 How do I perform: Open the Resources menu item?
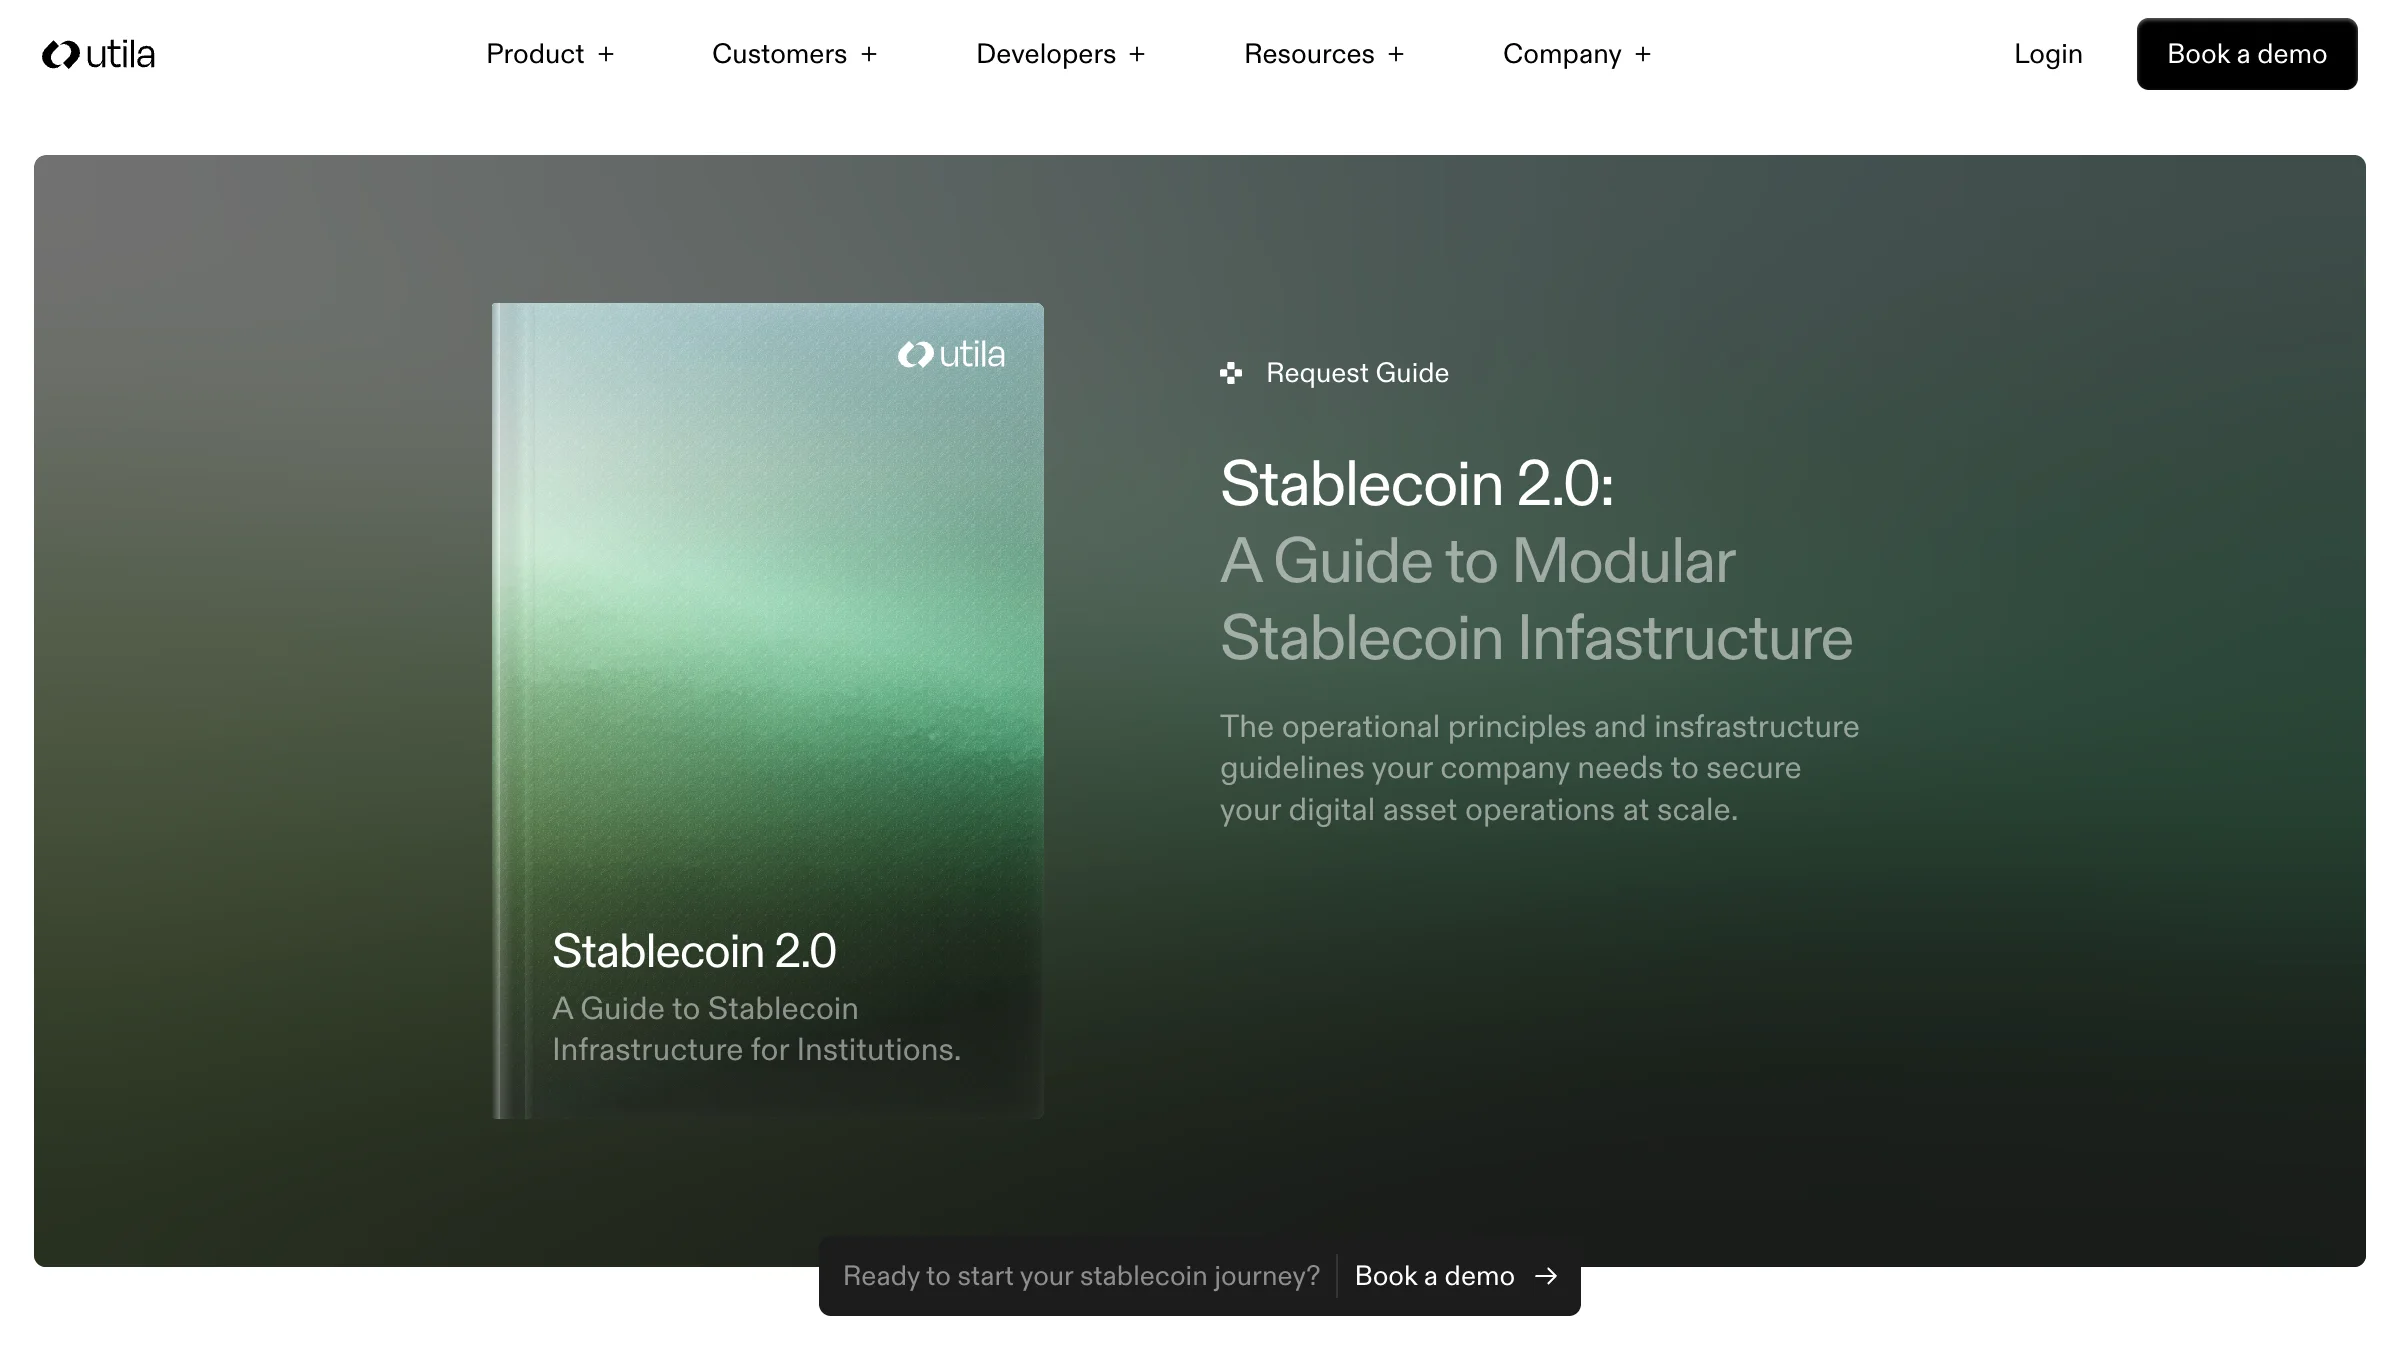tap(1308, 54)
